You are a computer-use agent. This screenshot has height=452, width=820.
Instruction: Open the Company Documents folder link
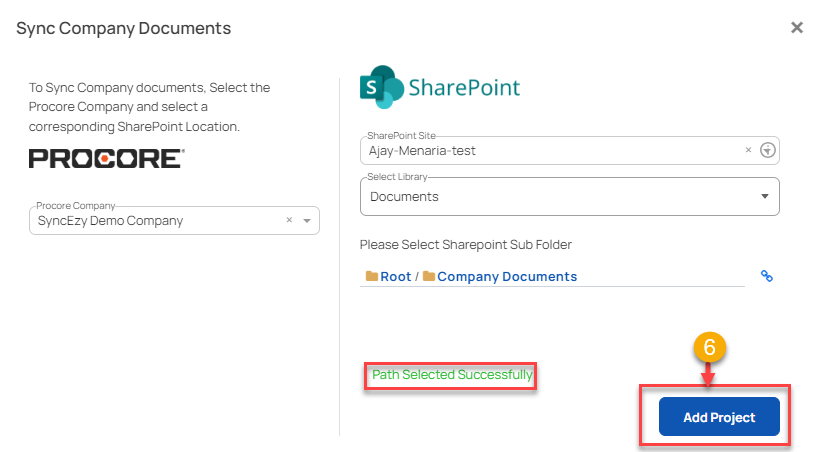point(507,277)
